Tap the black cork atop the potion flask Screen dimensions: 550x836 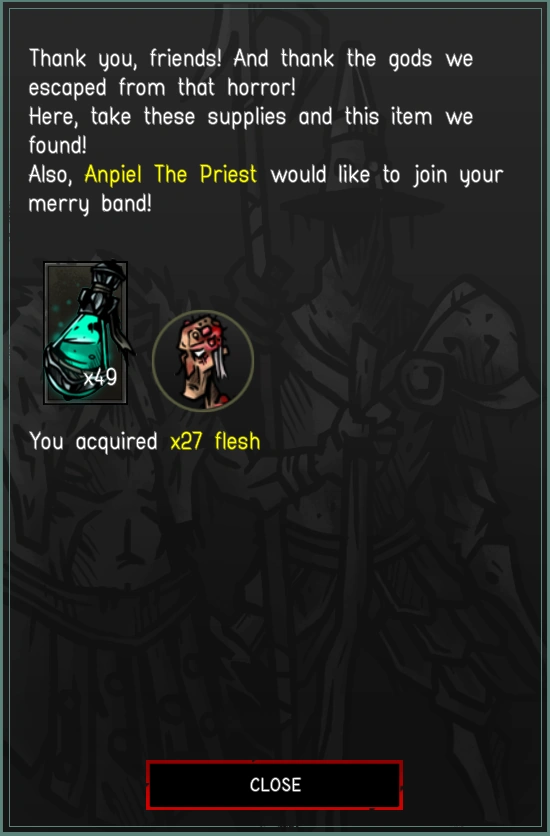click(x=112, y=275)
